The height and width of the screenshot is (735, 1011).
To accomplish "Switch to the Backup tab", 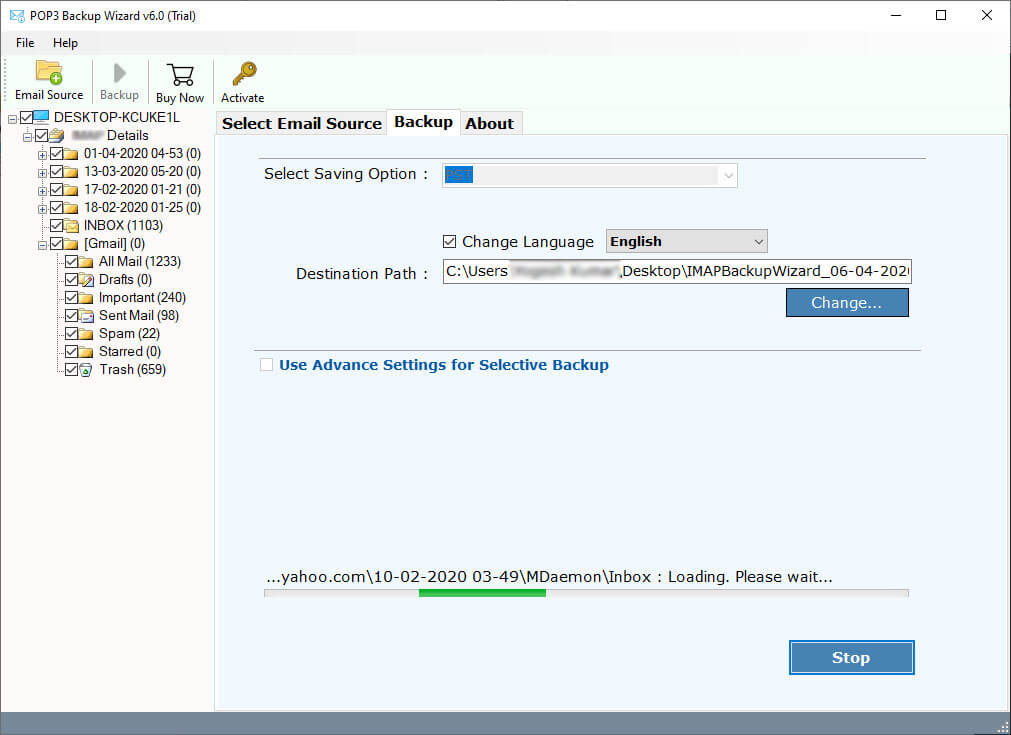I will (x=424, y=122).
